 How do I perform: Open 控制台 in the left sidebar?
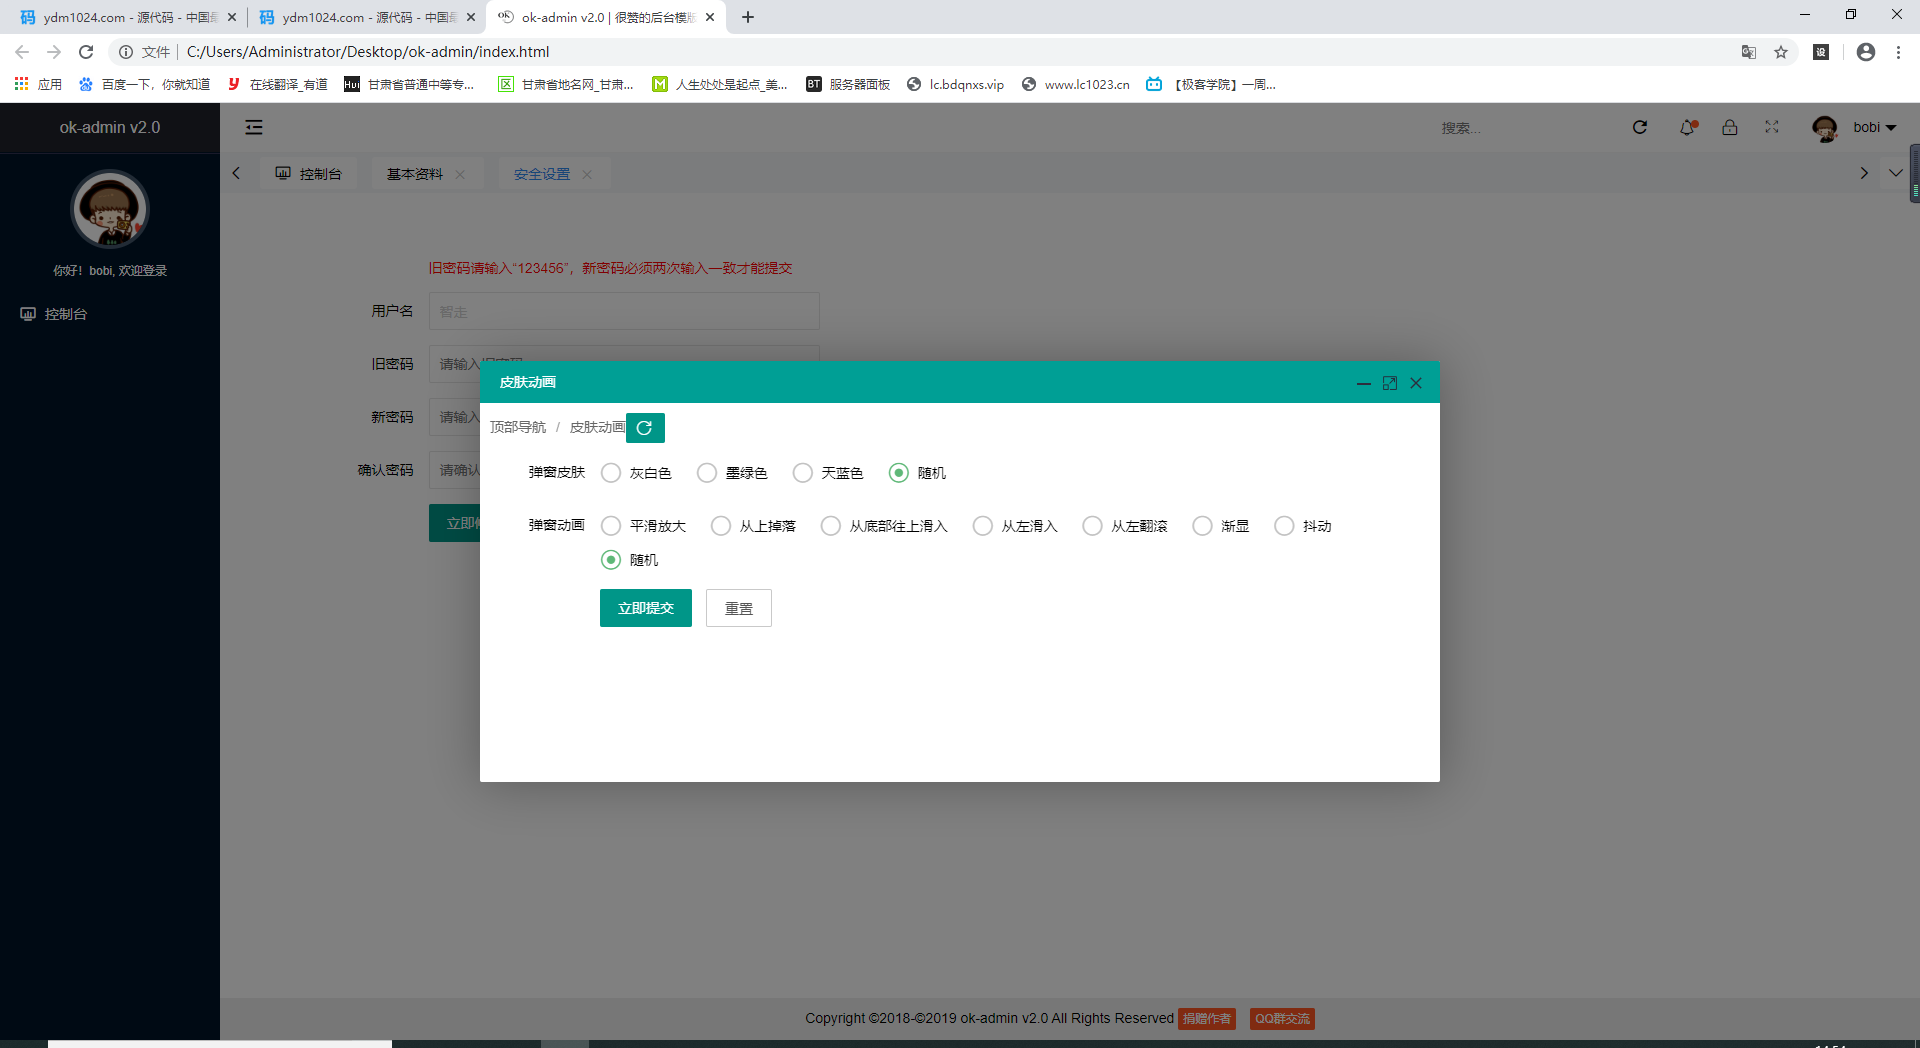coord(66,314)
